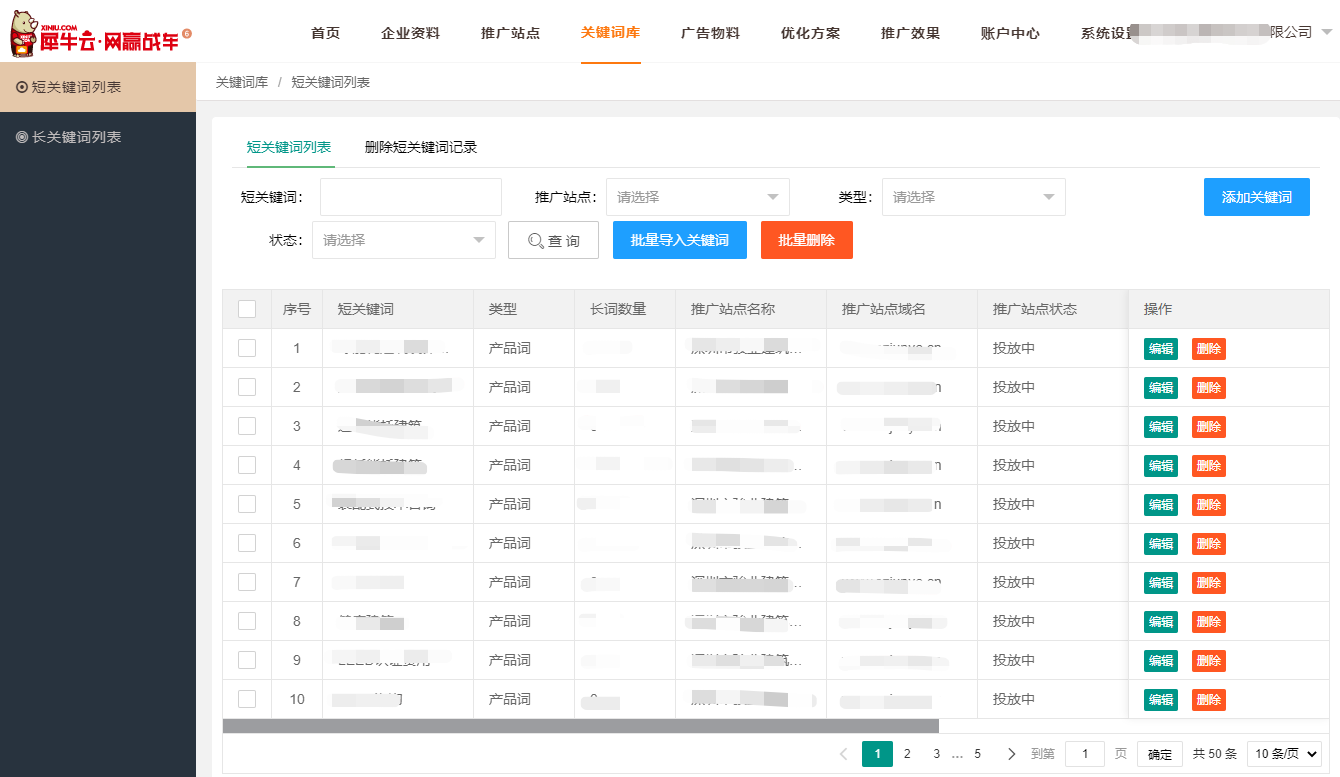Click 删除 for row 7
The image size is (1340, 777).
pyautogui.click(x=1209, y=583)
